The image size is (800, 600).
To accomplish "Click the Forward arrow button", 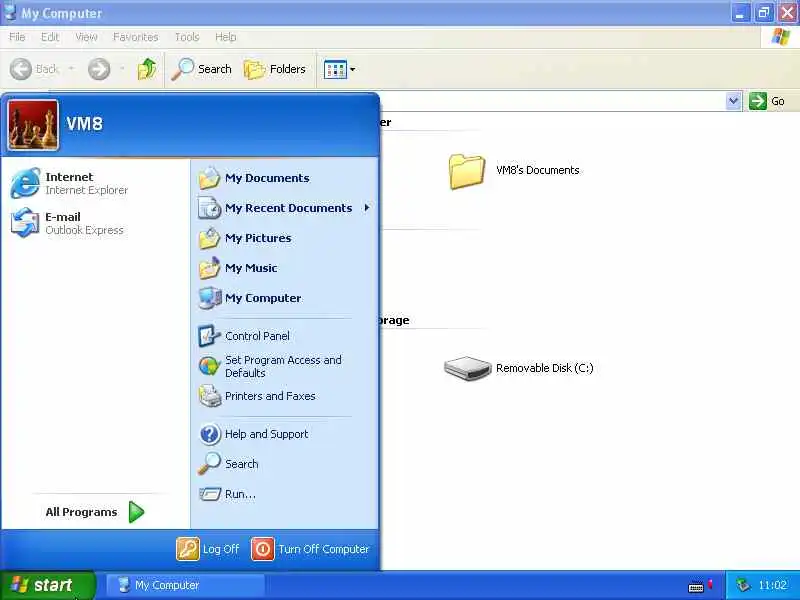I will point(98,69).
